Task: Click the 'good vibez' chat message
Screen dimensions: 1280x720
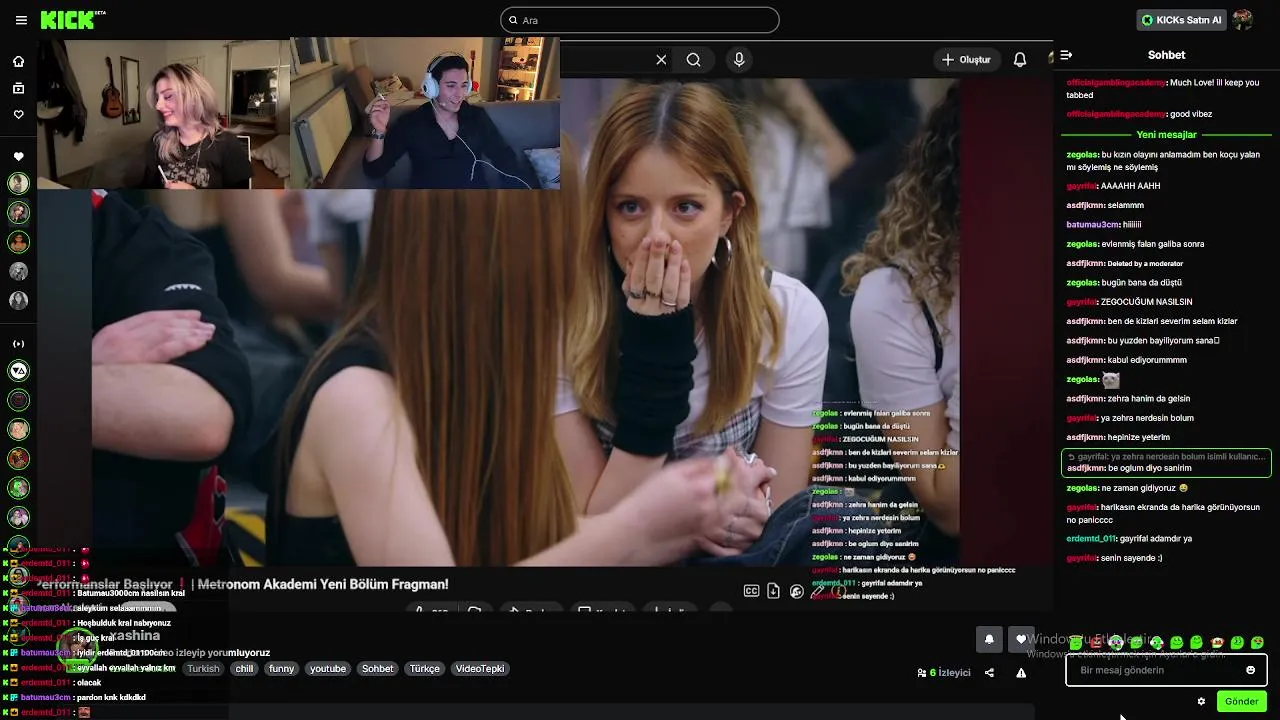Action: [1190, 114]
